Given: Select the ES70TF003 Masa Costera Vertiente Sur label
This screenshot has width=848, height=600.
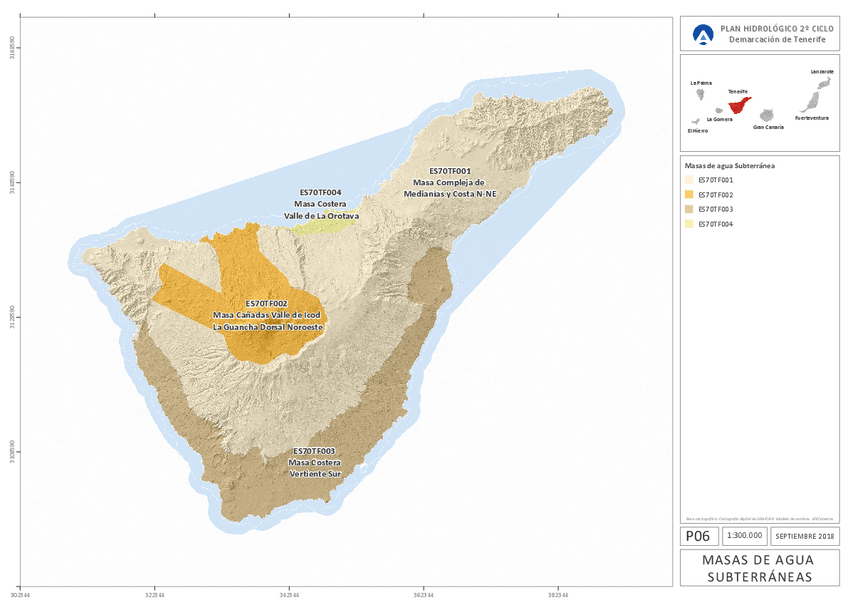Looking at the screenshot, I should click(x=315, y=463).
